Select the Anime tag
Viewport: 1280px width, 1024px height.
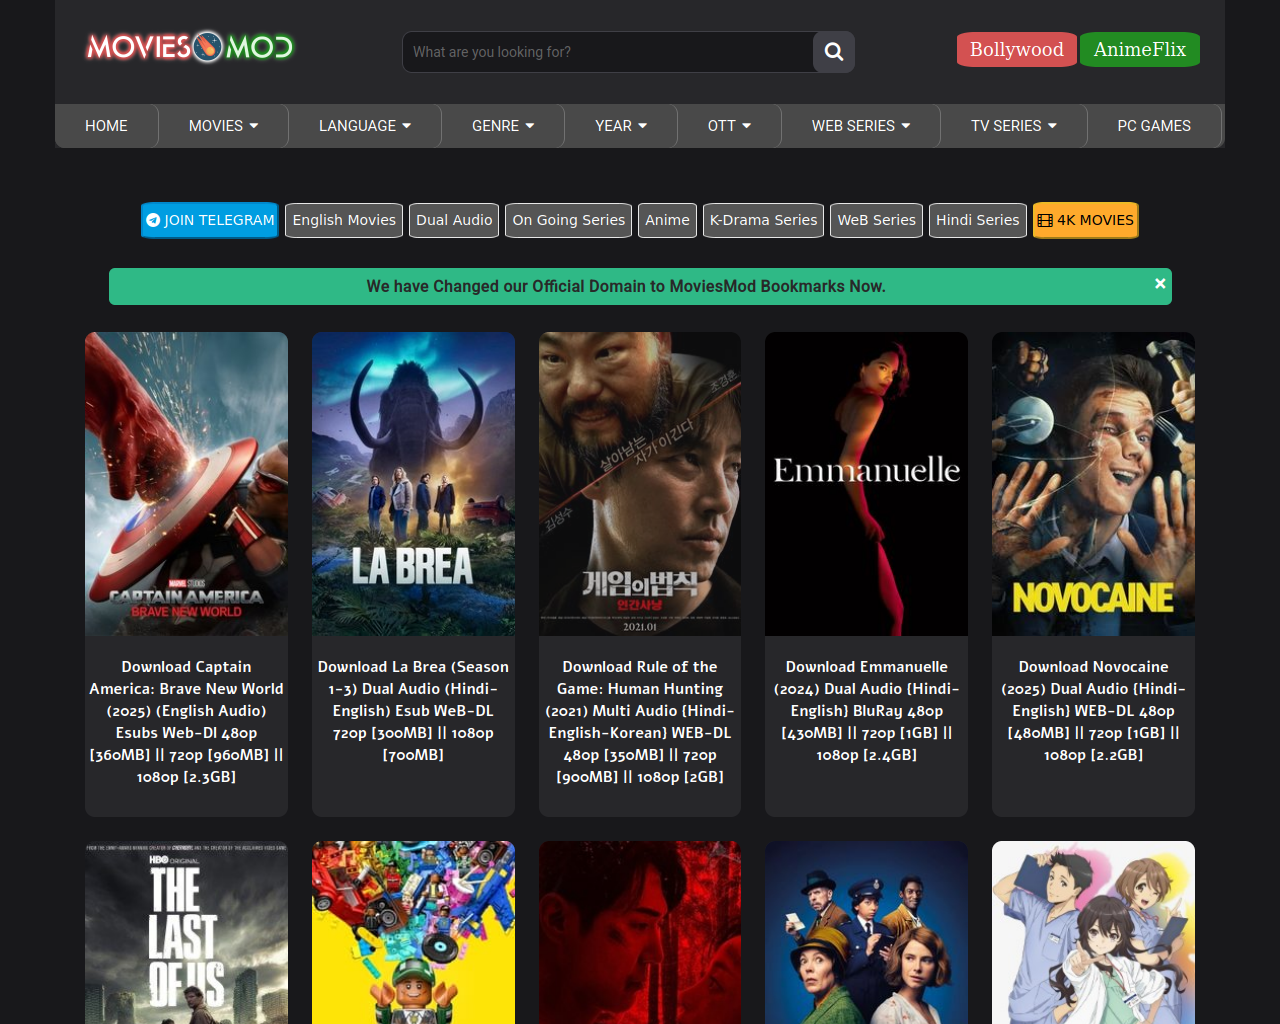(667, 220)
